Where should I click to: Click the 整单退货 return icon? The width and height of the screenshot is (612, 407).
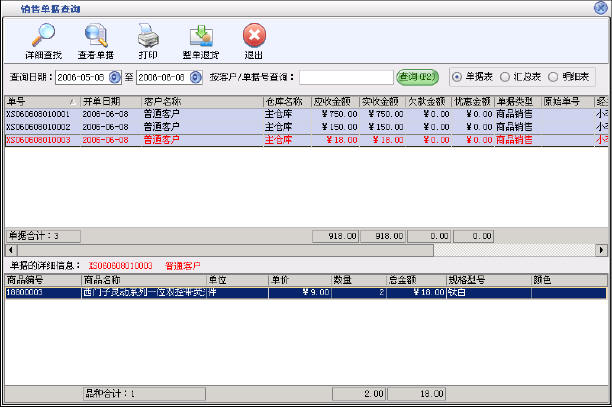click(200, 39)
